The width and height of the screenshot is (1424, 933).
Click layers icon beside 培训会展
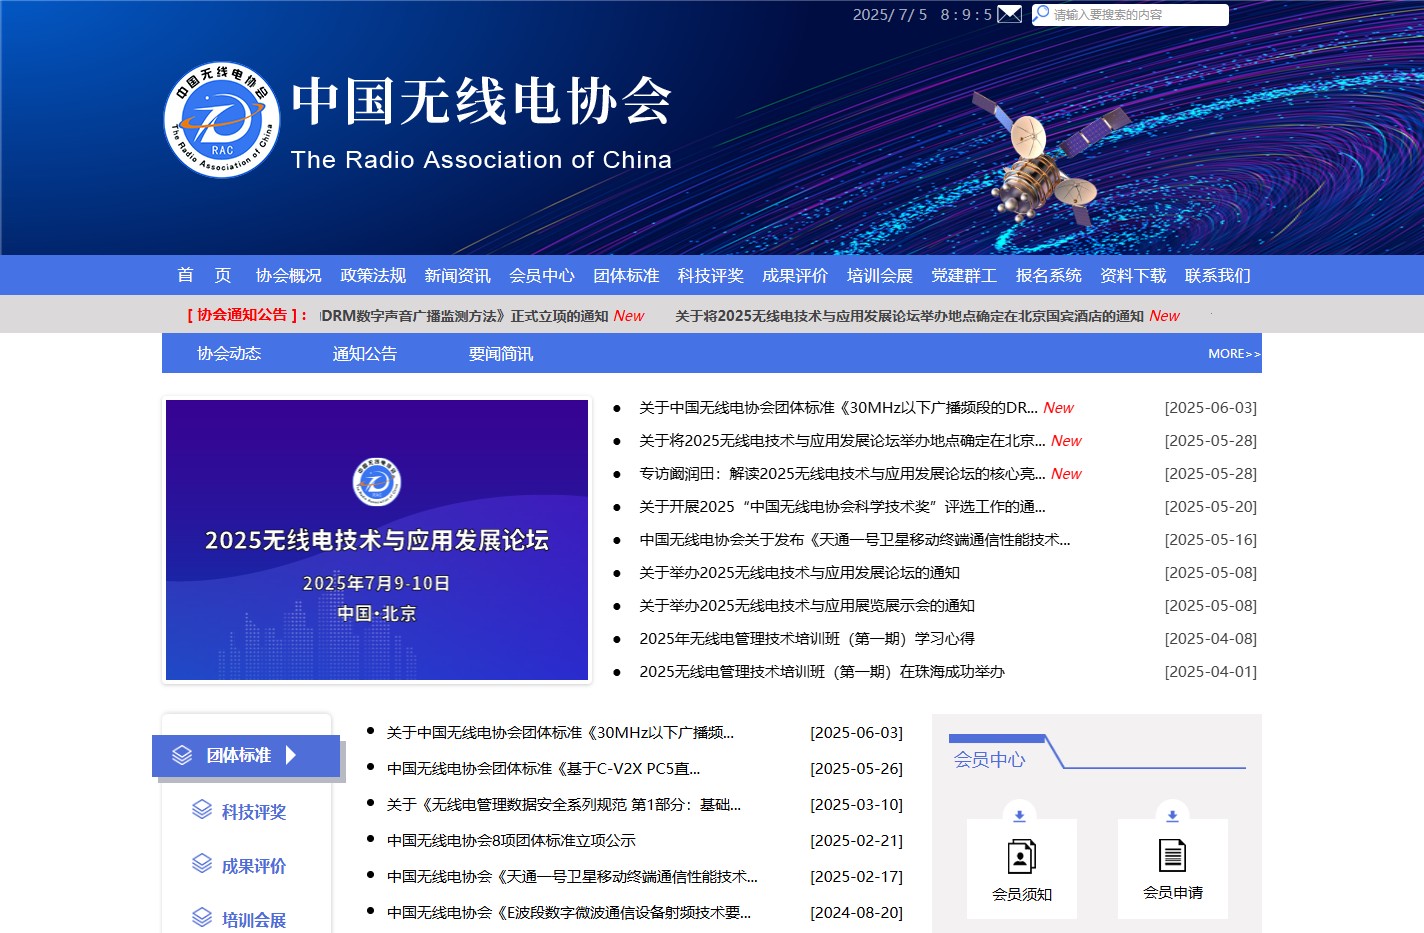[202, 917]
